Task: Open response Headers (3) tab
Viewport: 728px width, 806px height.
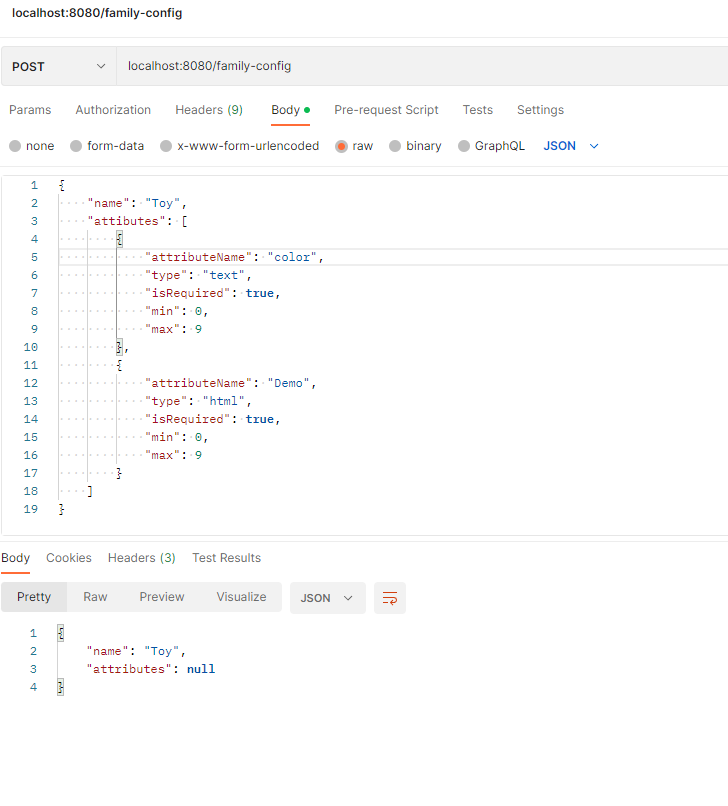Action: pyautogui.click(x=142, y=558)
